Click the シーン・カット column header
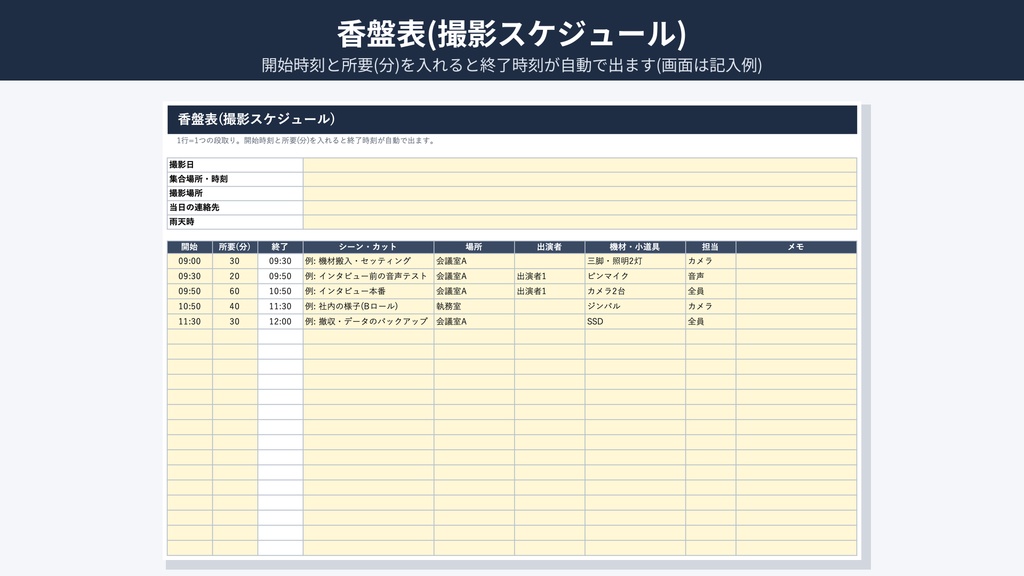This screenshot has height=576, width=1024. [x=368, y=247]
